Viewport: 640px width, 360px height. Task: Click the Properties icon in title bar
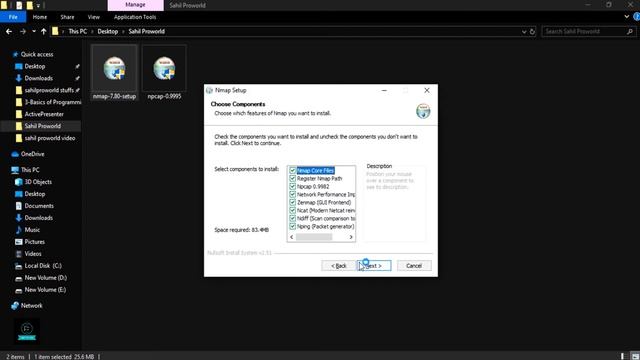point(19,5)
